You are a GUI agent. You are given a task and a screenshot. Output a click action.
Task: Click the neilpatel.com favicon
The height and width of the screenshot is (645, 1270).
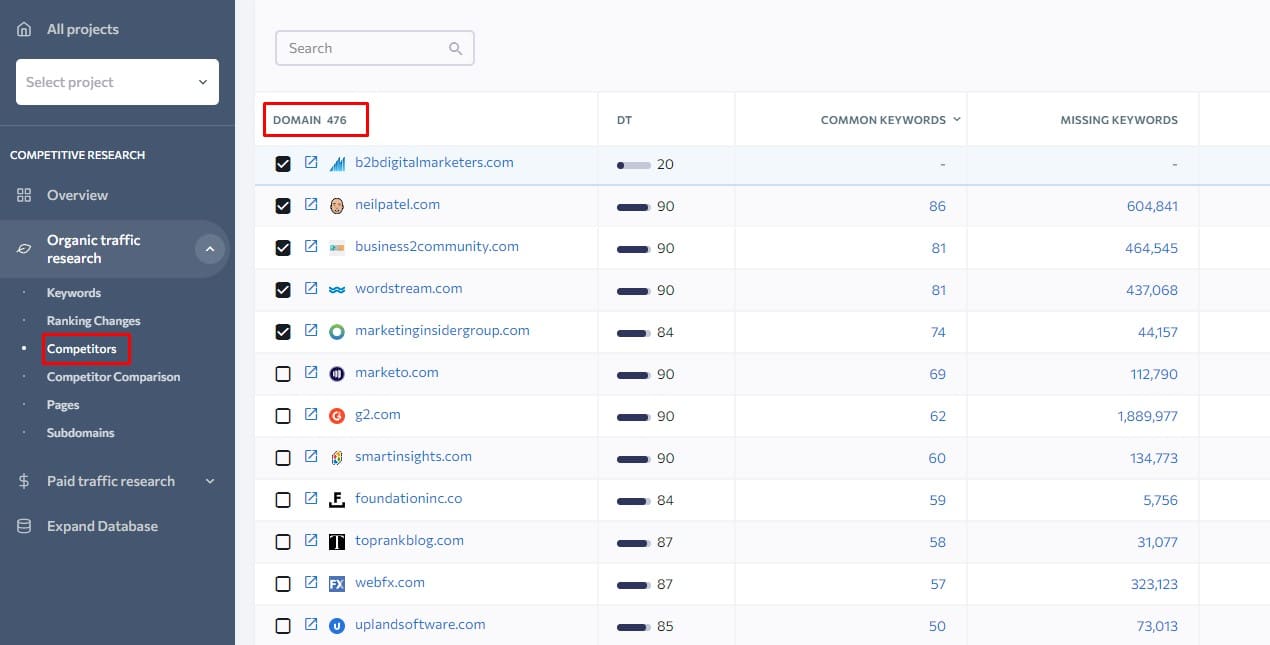click(337, 206)
